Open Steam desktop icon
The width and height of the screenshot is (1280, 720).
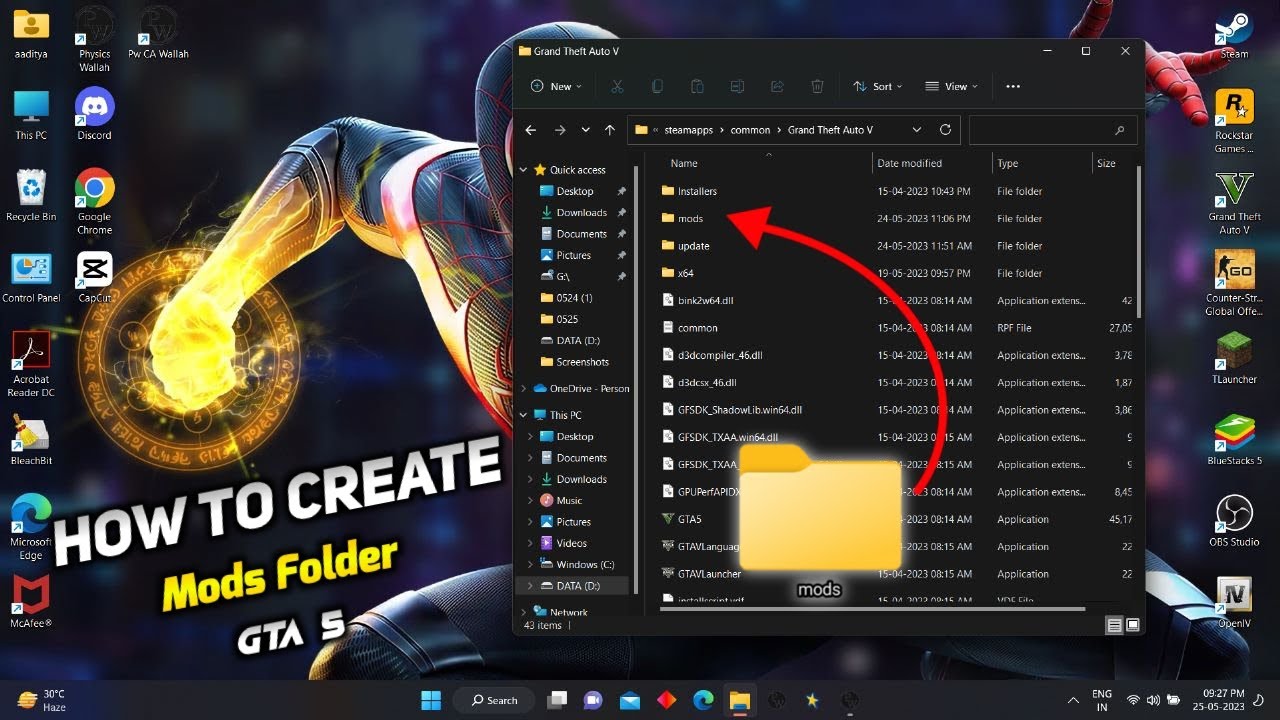pos(1234,34)
